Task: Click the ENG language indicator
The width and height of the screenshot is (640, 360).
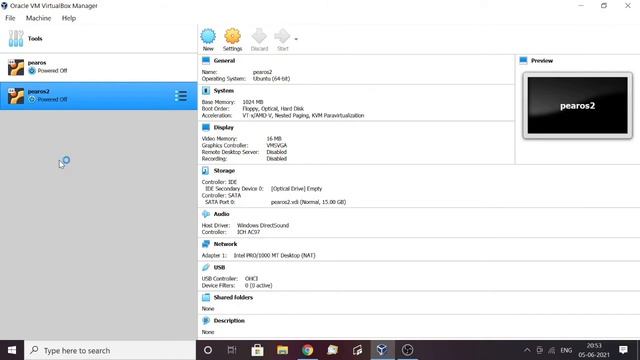Action: 566,350
